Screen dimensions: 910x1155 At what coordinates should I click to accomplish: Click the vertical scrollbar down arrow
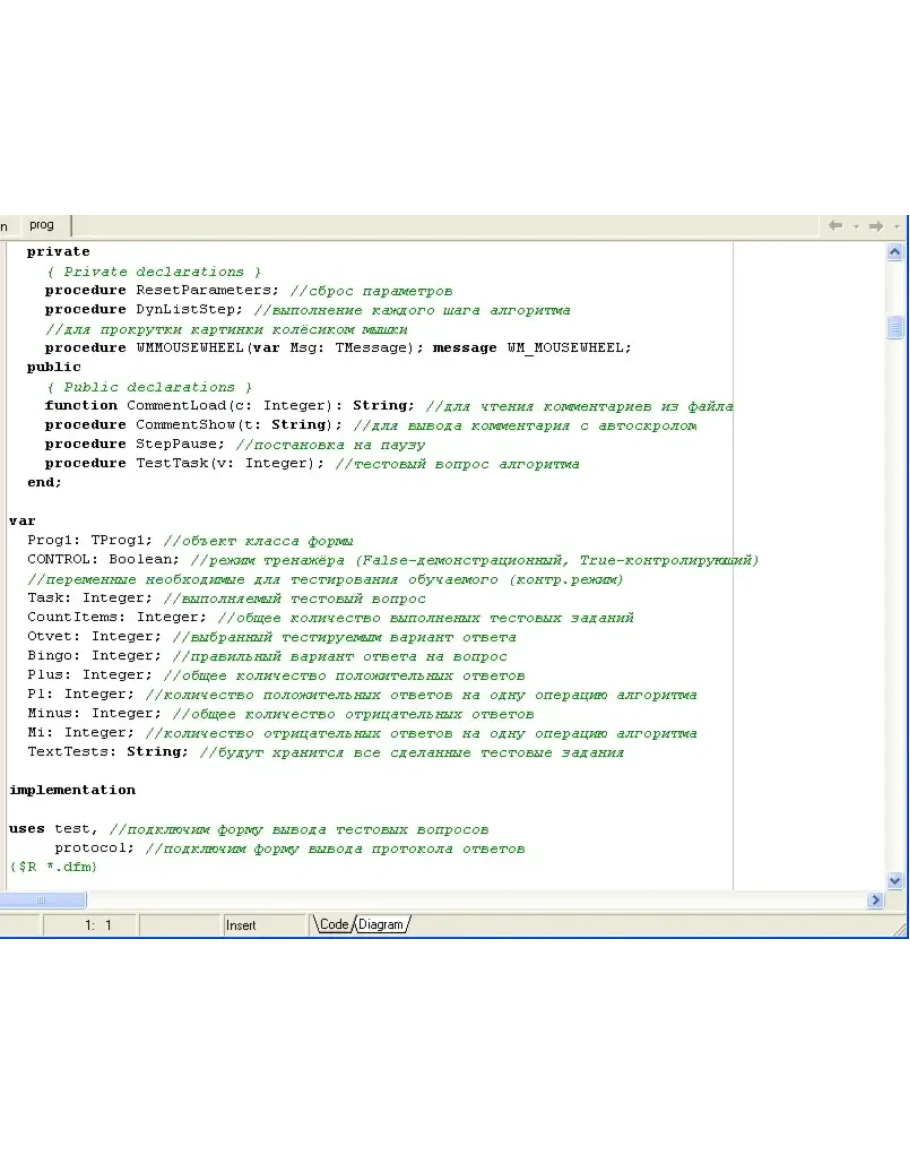[895, 881]
